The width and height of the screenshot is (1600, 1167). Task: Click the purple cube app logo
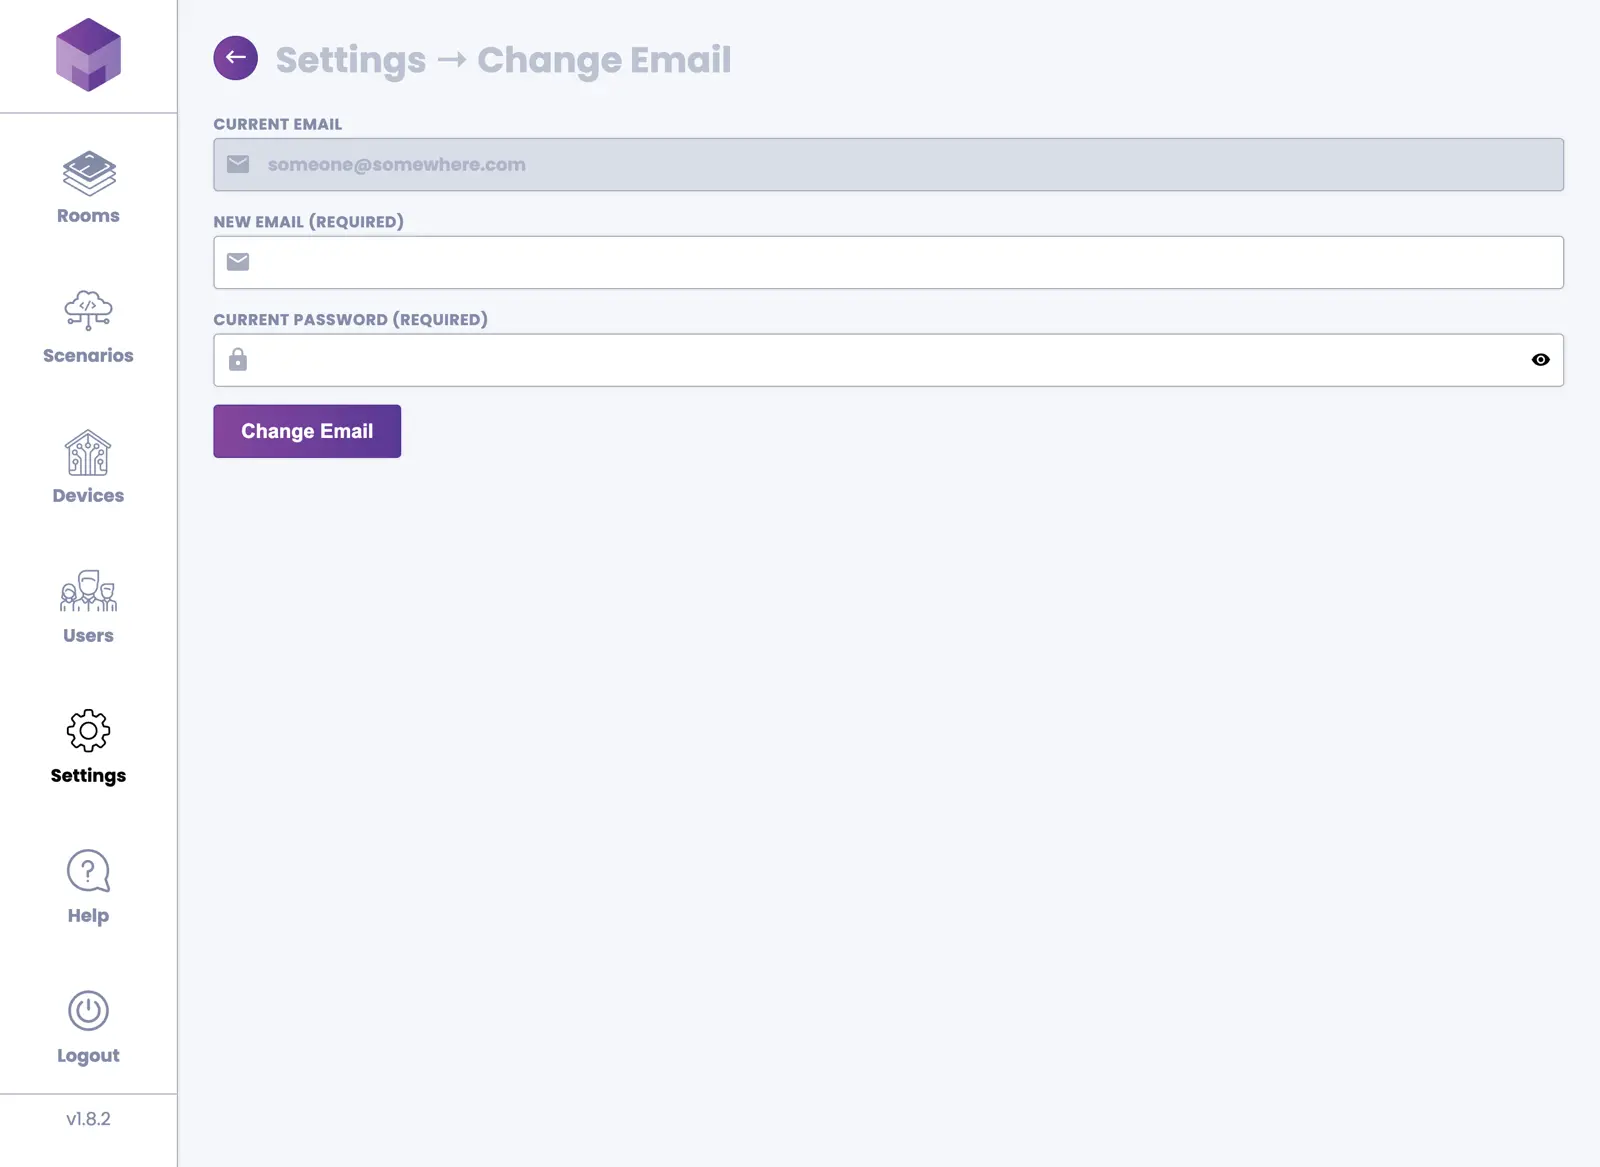(x=88, y=55)
